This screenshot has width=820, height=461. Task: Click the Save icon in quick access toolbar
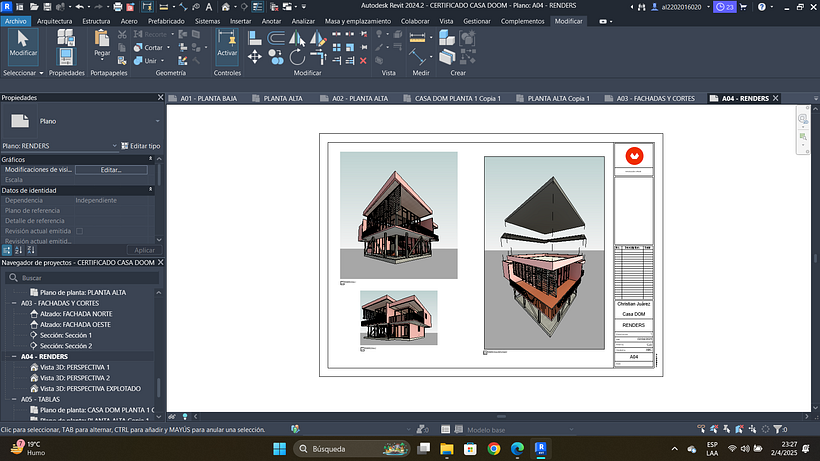(x=47, y=7)
